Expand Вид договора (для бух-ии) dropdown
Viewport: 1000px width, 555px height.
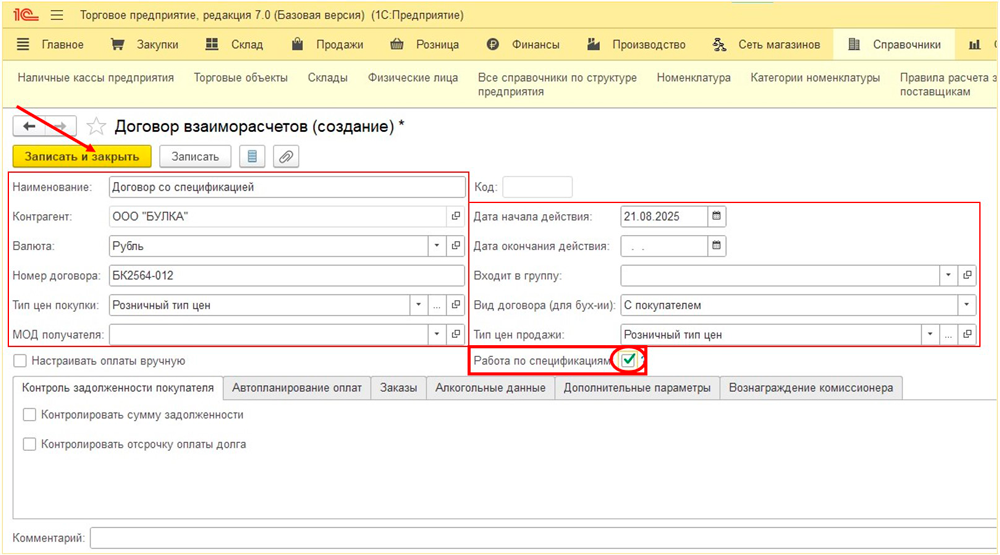(x=966, y=305)
